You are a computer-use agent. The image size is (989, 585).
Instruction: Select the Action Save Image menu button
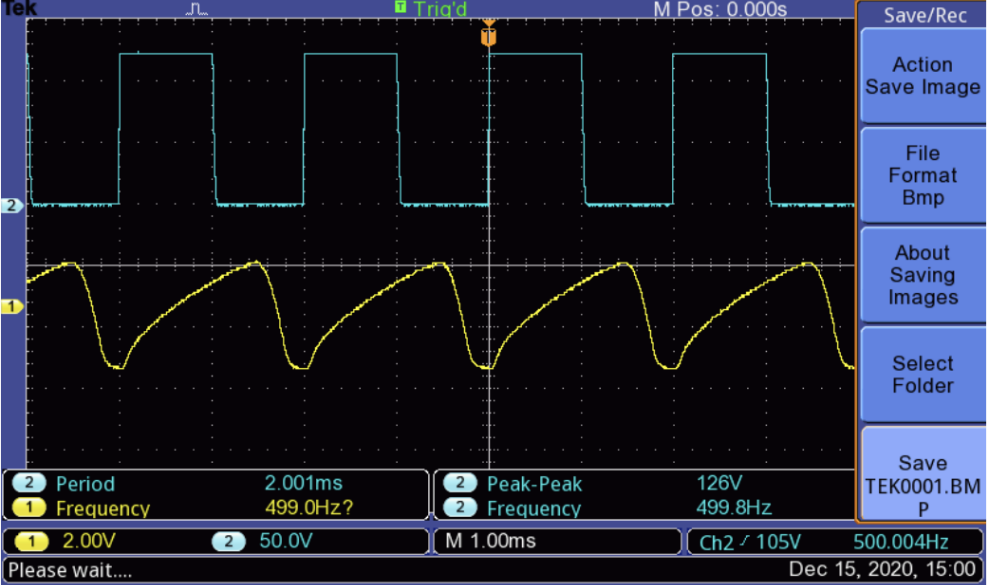coord(922,76)
